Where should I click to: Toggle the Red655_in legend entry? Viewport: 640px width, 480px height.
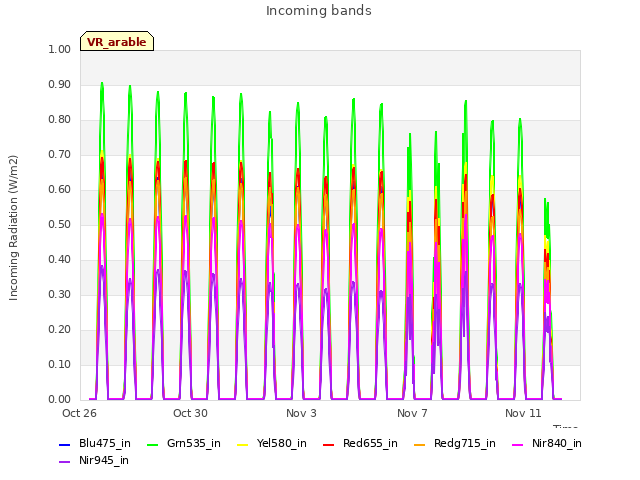(x=360, y=443)
